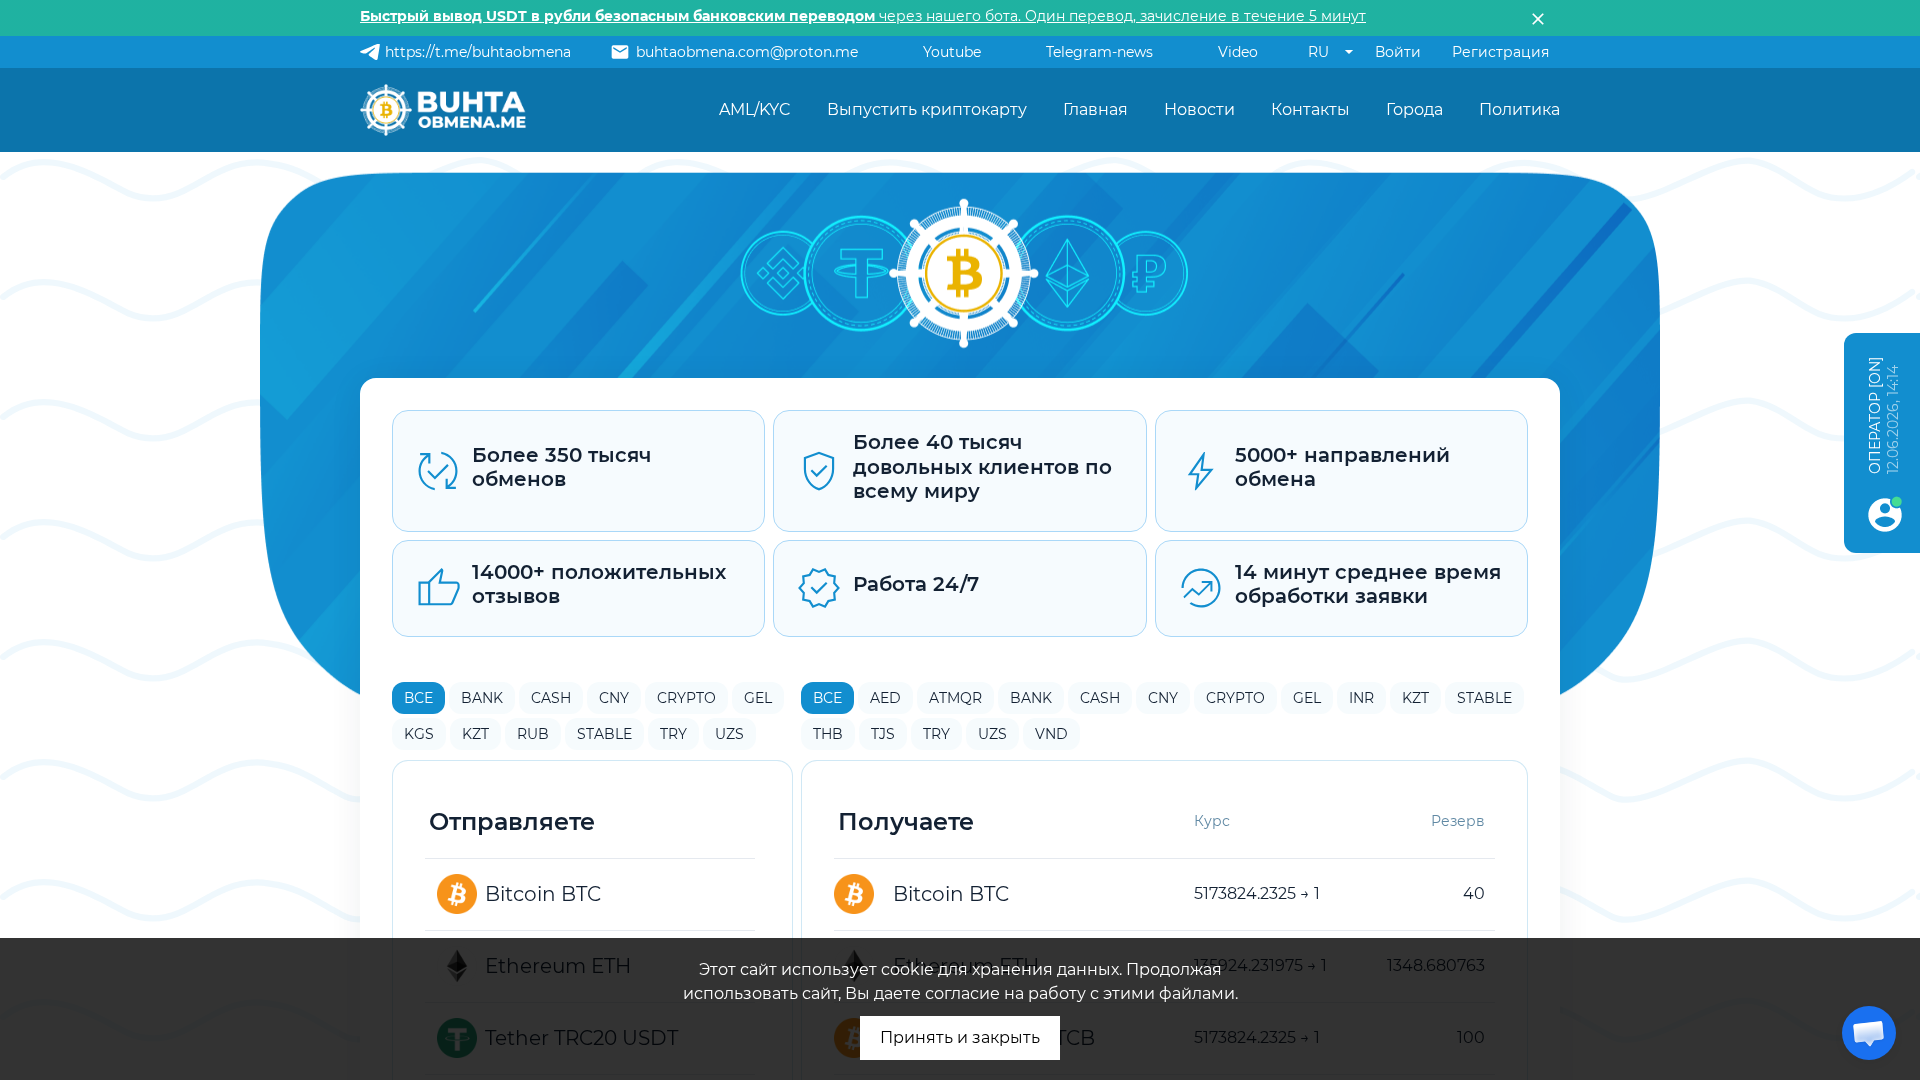The height and width of the screenshot is (1080, 1920).
Task: Choose Tether TRC20 USDT to send
Action: coord(590,1038)
